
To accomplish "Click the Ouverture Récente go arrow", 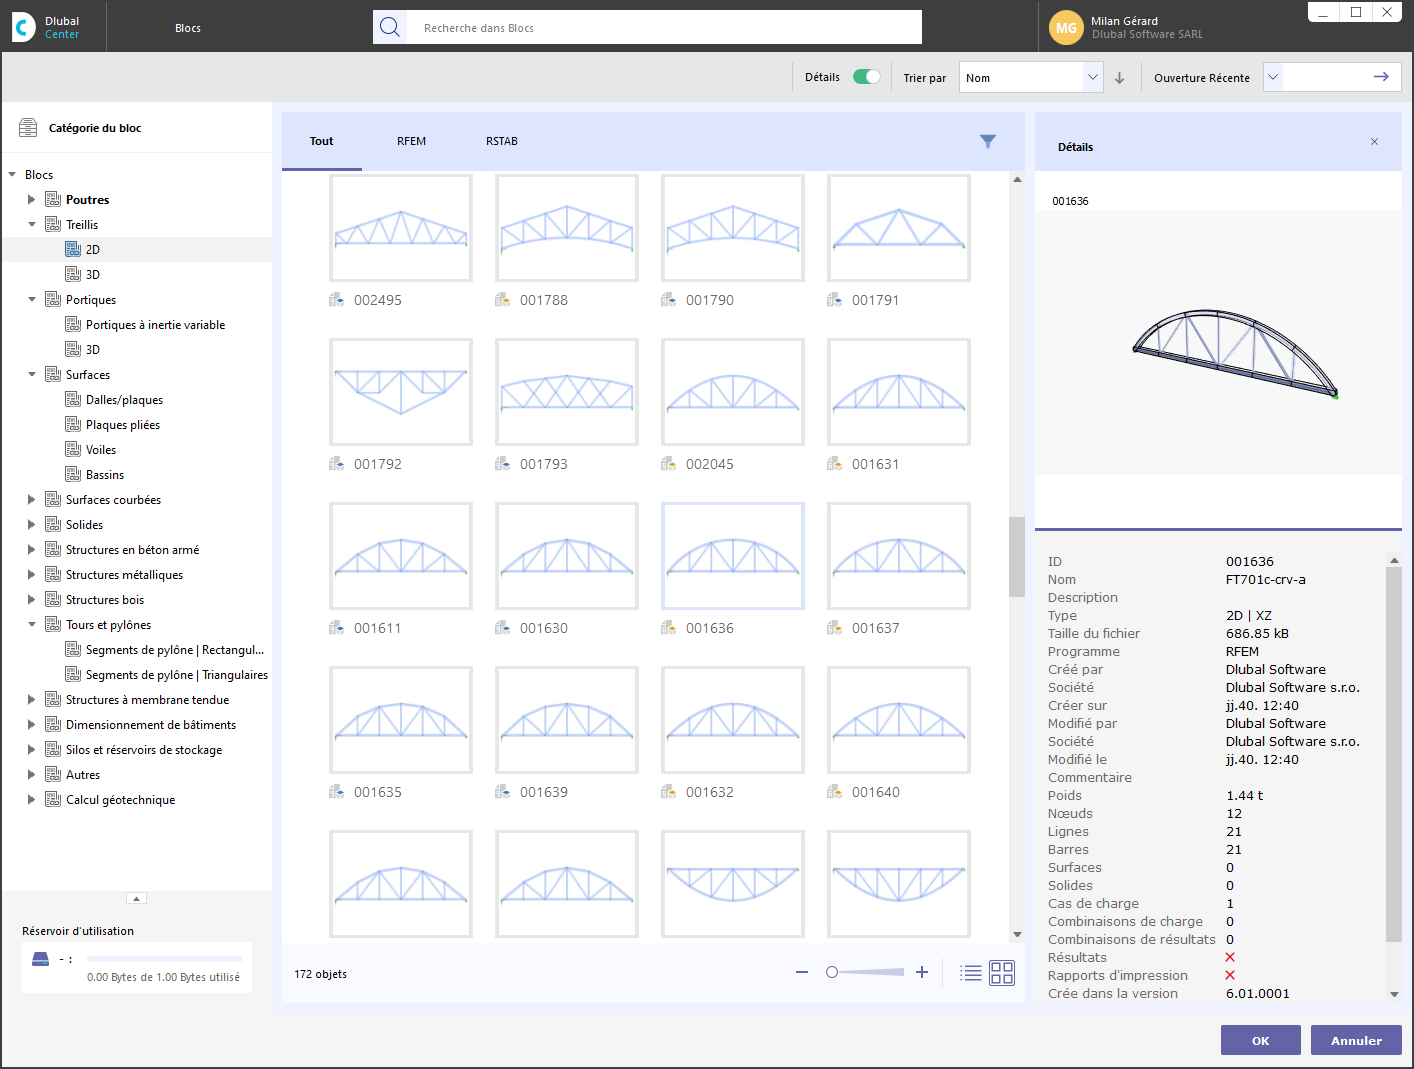I will pyautogui.click(x=1381, y=77).
